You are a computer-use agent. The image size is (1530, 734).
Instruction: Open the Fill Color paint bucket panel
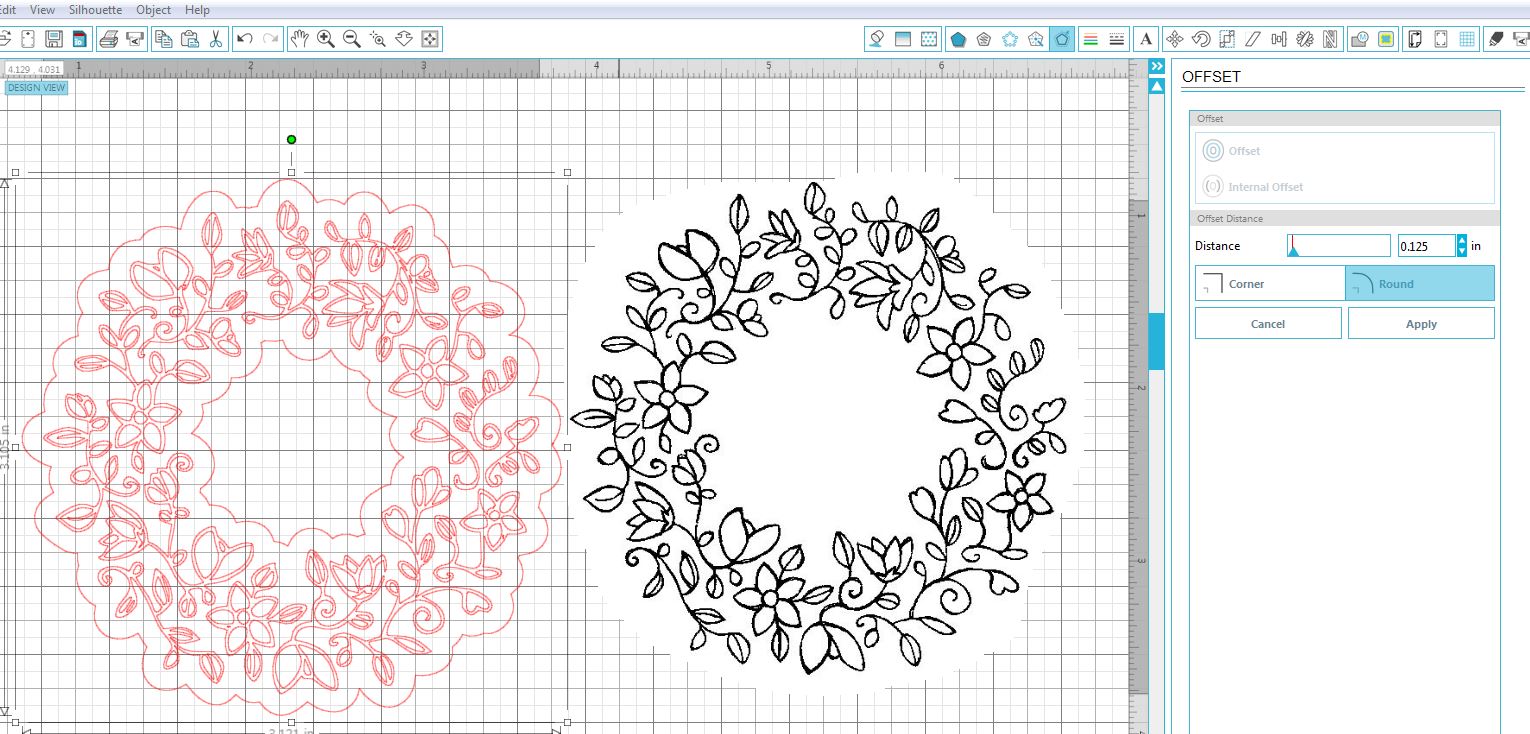876,39
